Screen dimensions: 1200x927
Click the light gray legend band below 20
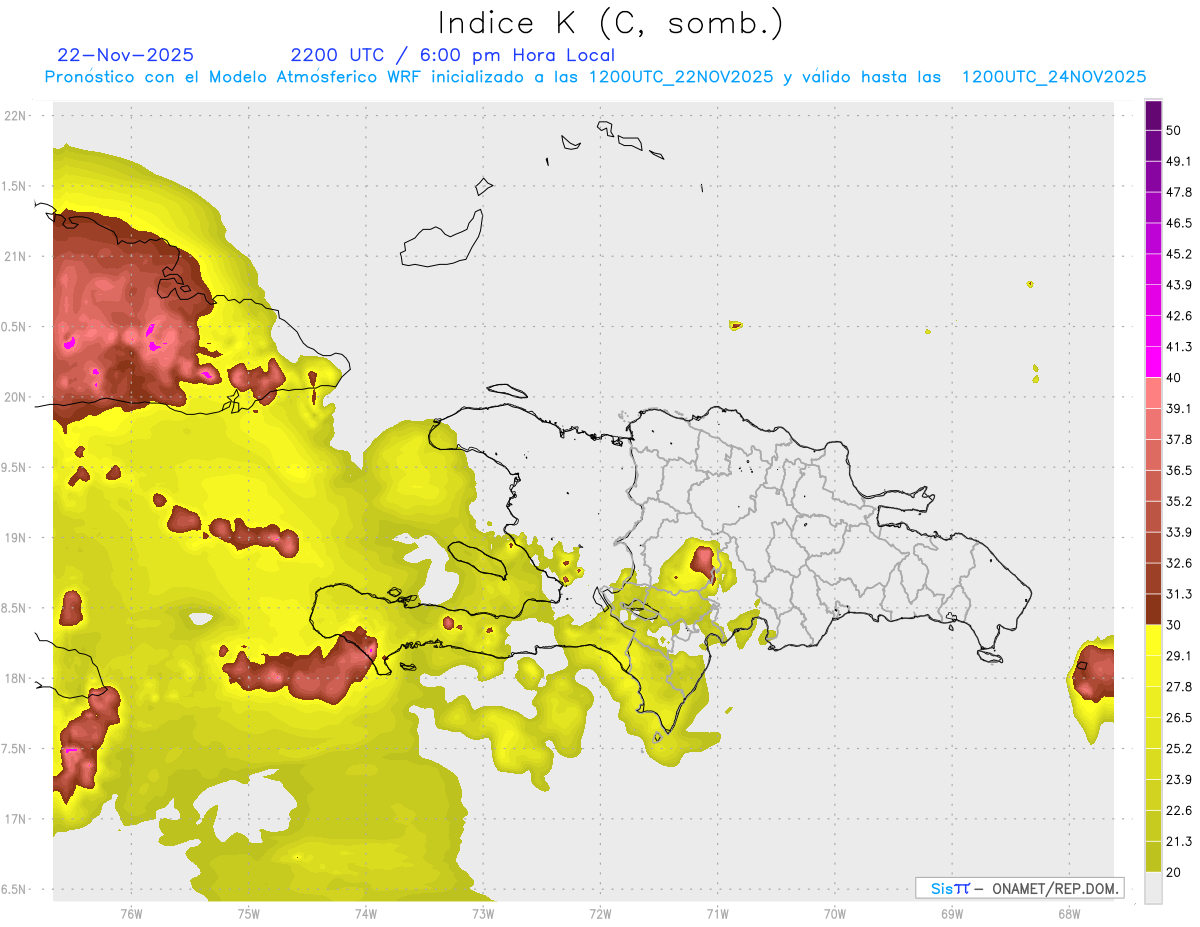[x=1153, y=887]
